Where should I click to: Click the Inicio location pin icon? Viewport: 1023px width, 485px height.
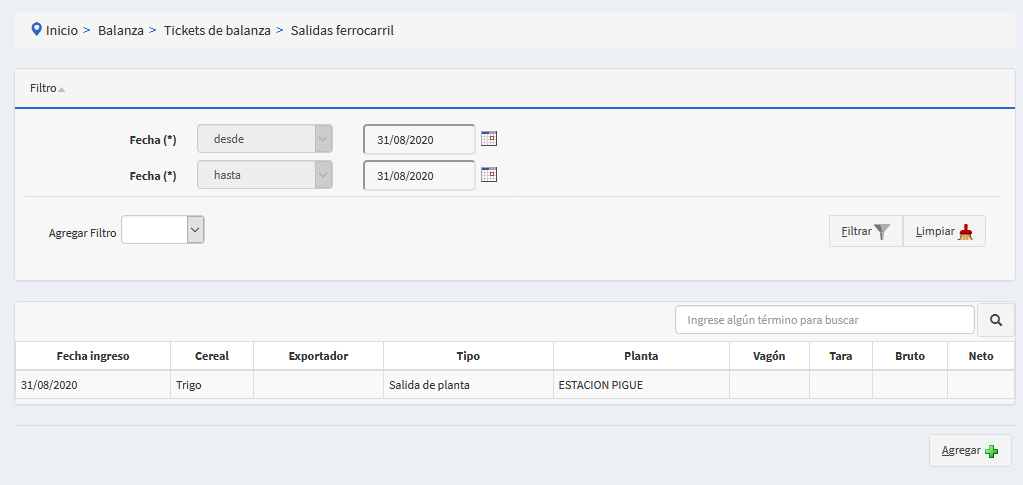37,30
